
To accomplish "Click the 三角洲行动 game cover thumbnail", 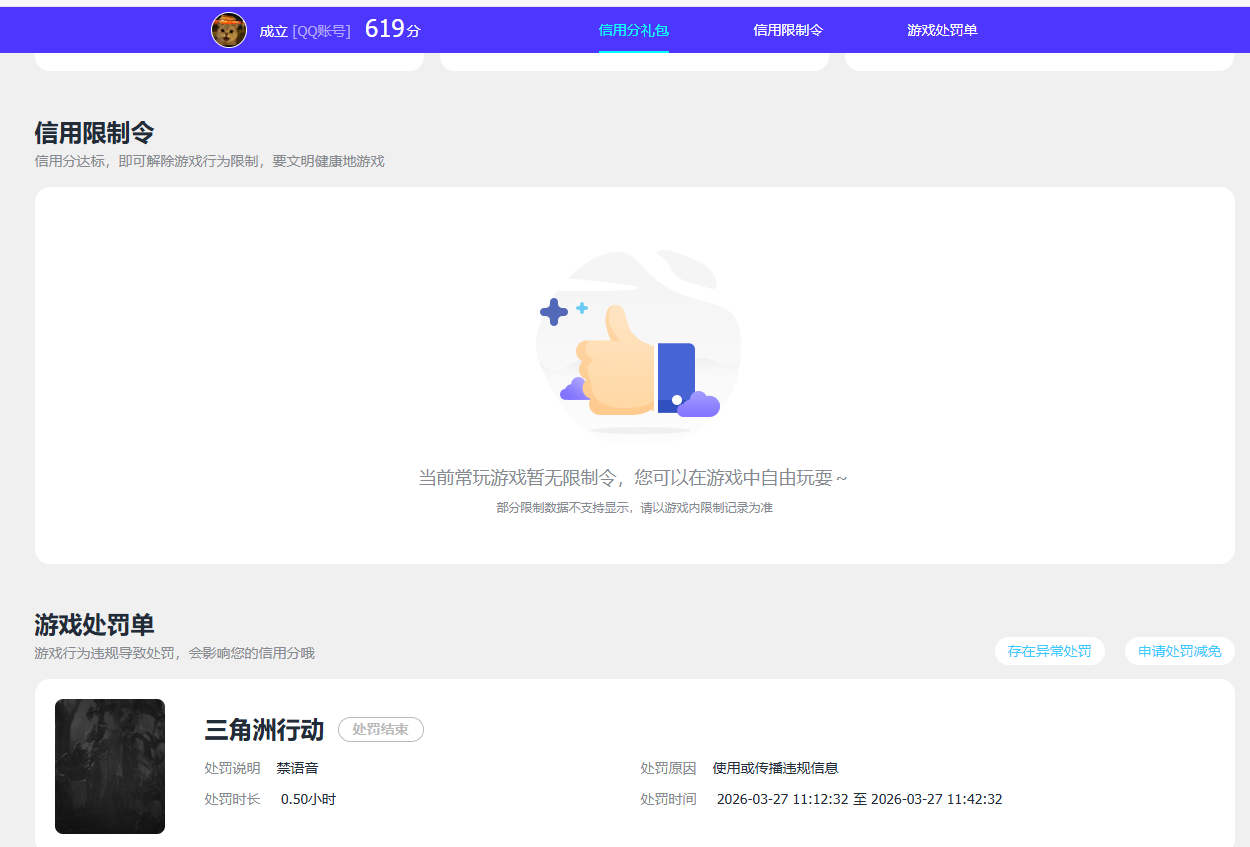I will [110, 766].
